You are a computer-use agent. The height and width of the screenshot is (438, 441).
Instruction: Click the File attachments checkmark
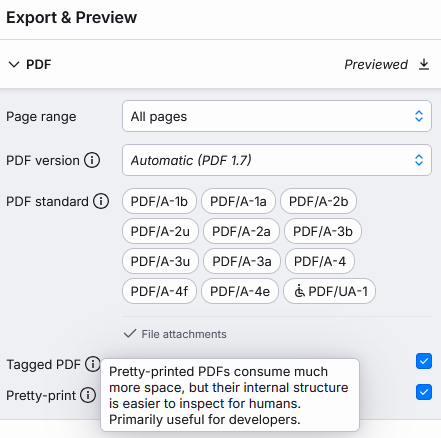pos(130,334)
